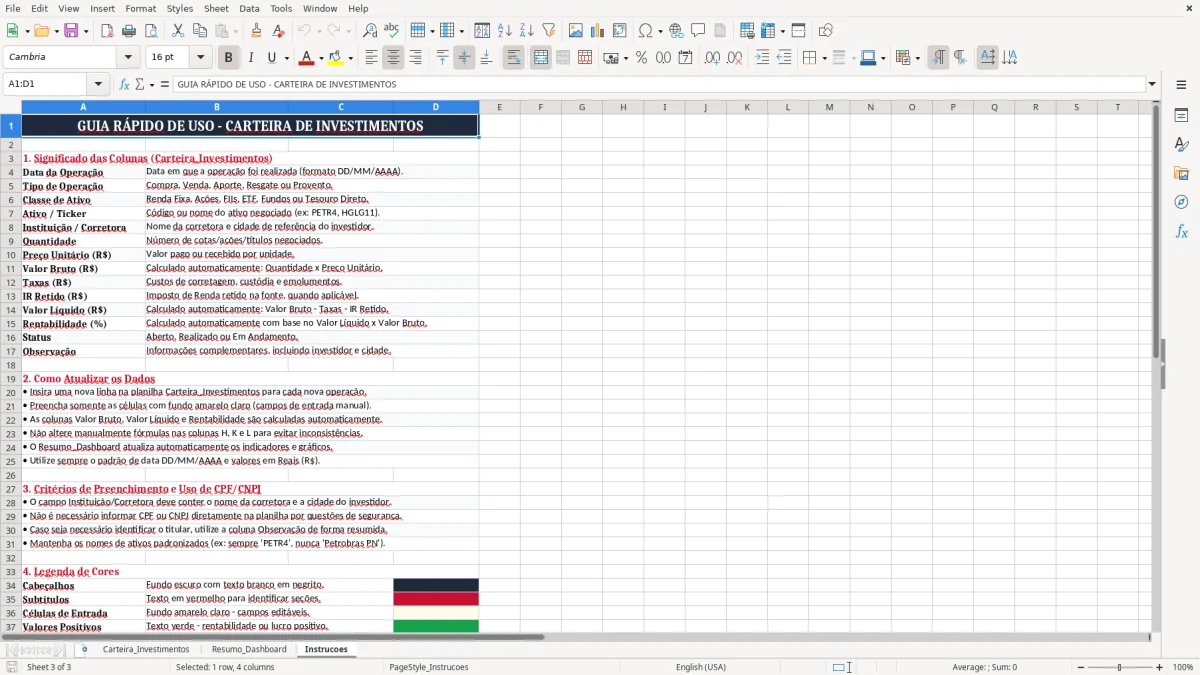Click the Select Function sum button
The image size is (1200, 675).
(139, 84)
